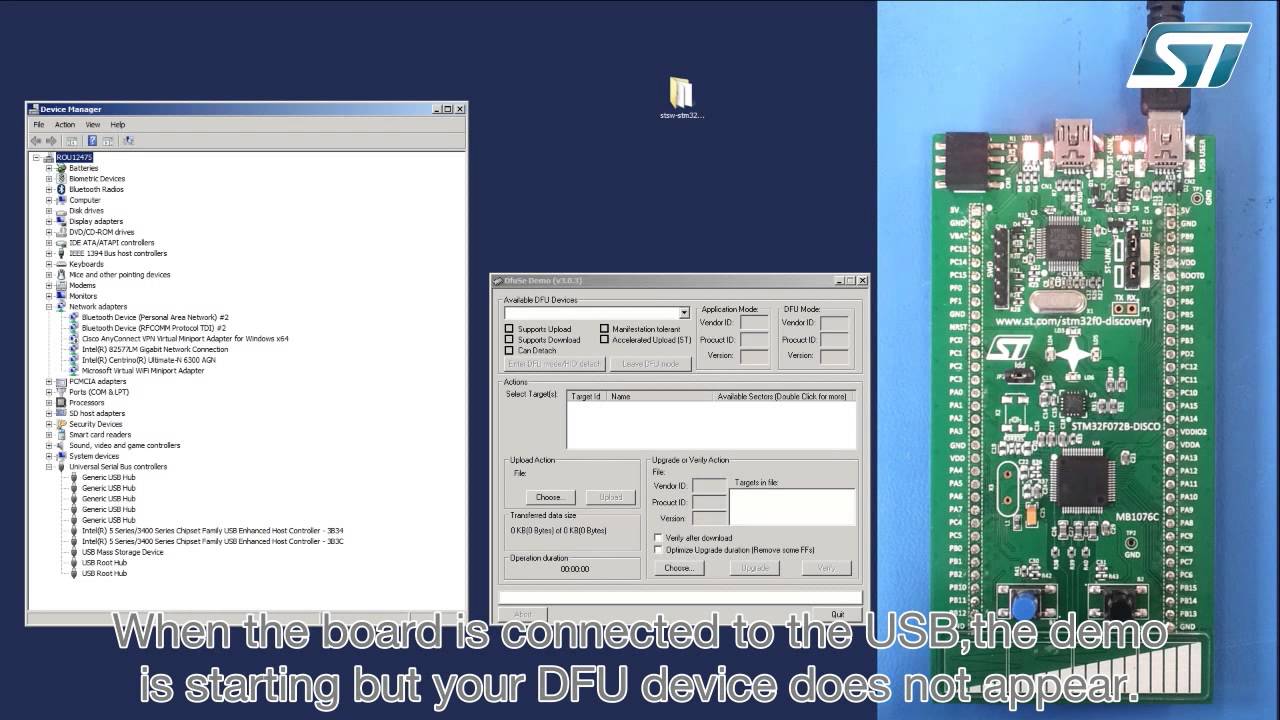Expand the PCMCIA adapters node
1280x720 pixels.
(49, 381)
